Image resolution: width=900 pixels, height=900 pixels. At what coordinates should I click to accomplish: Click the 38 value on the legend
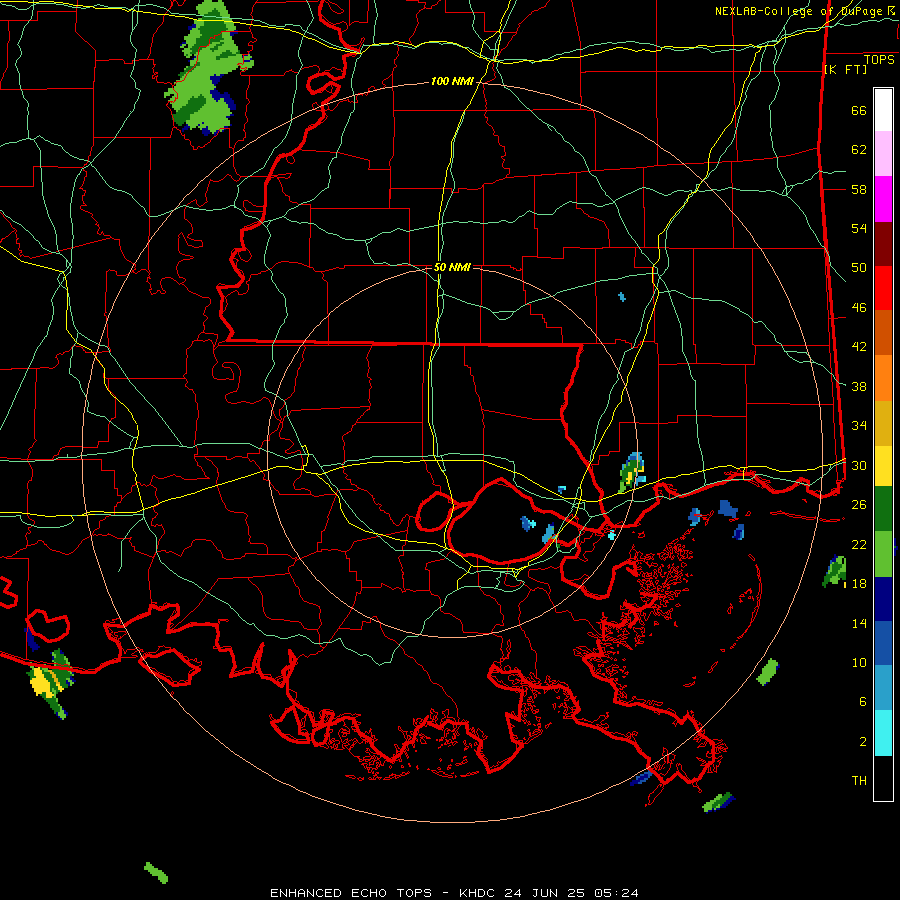(x=858, y=386)
